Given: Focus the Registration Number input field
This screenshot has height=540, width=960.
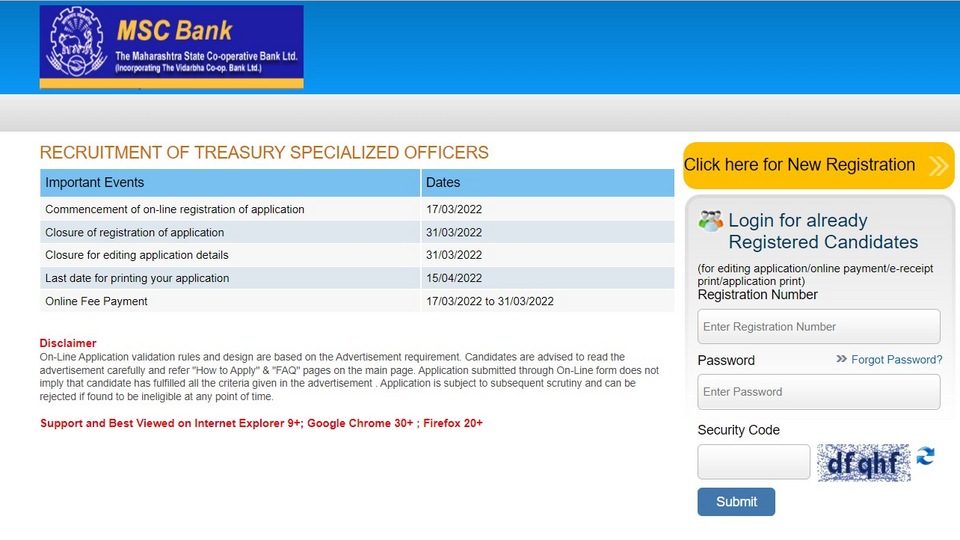Looking at the screenshot, I should click(819, 326).
